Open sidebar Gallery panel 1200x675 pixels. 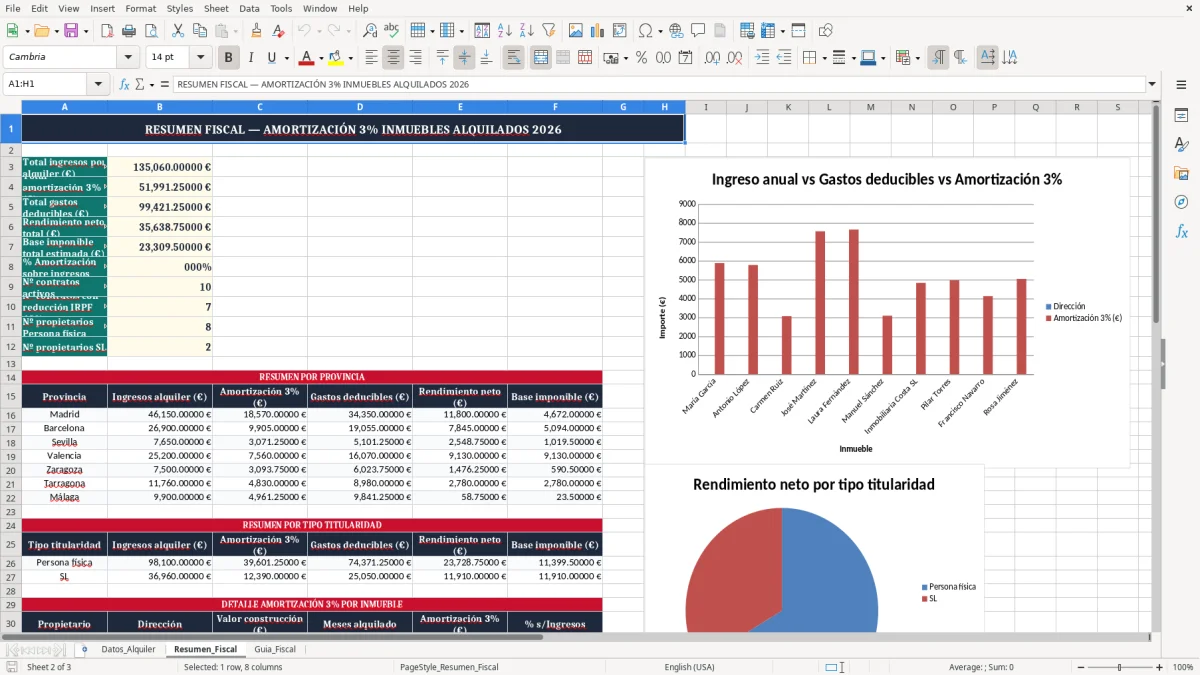click(x=1181, y=173)
